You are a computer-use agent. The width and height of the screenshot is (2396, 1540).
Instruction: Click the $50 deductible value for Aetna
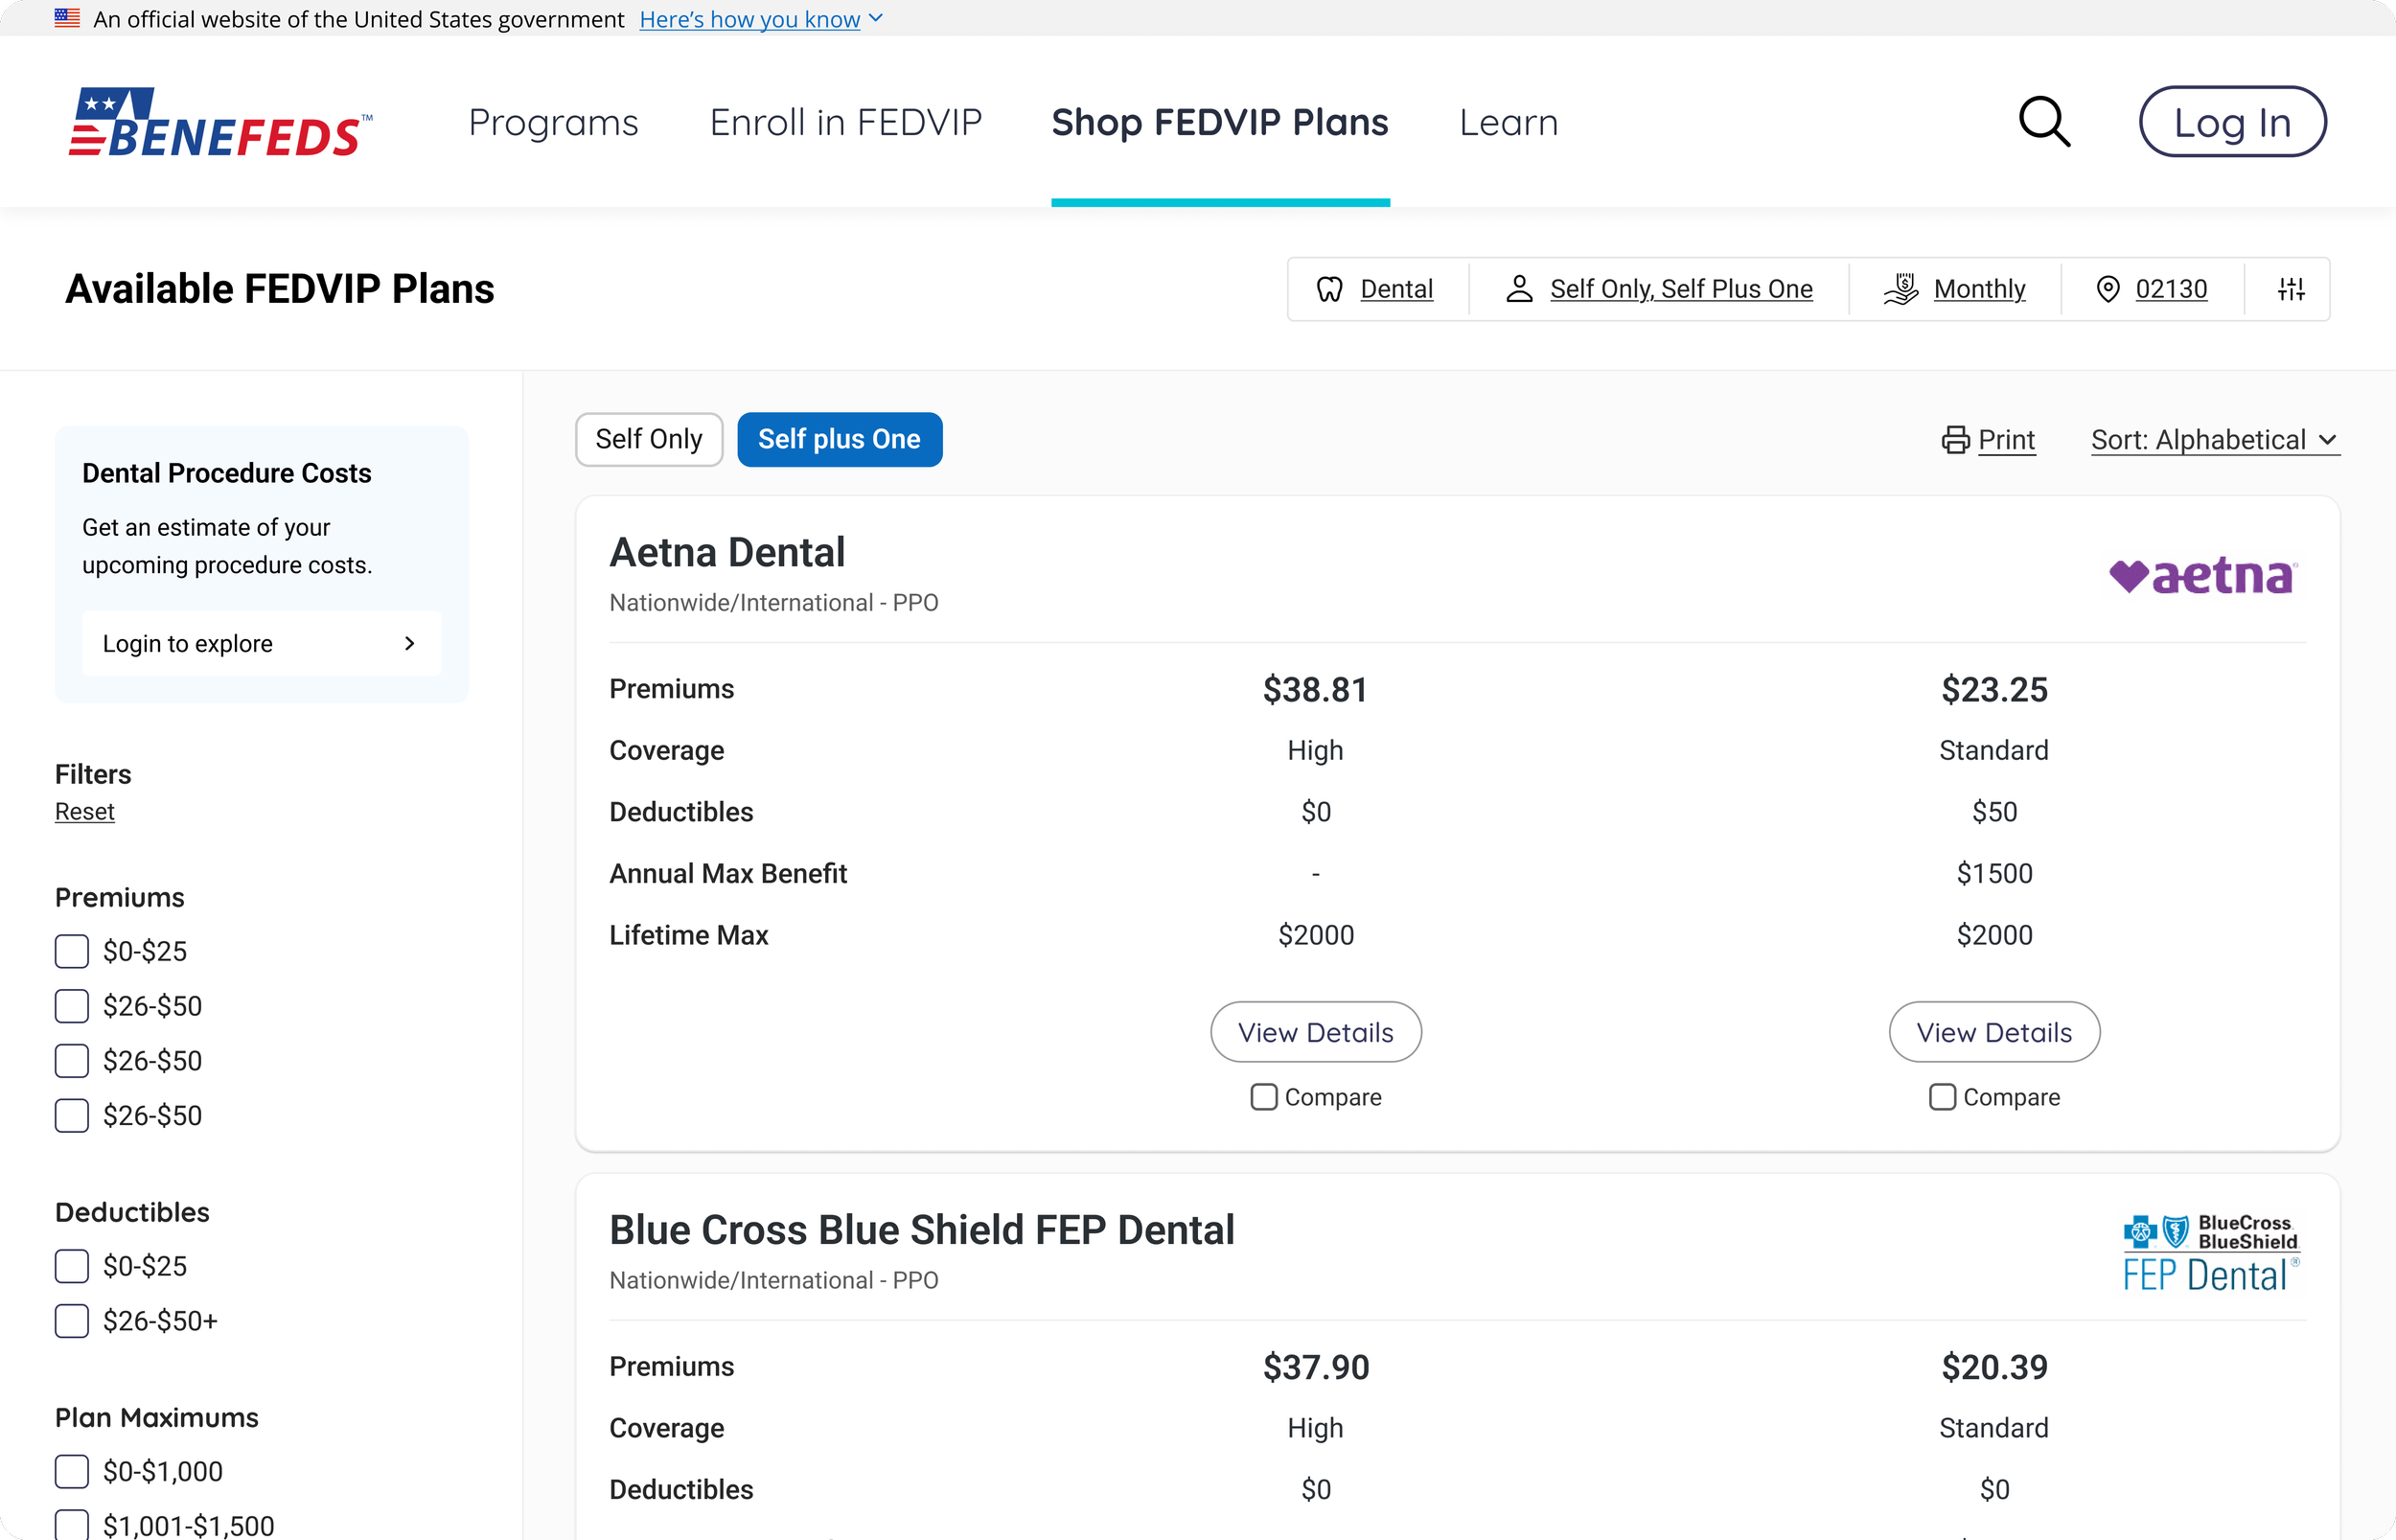(1994, 812)
